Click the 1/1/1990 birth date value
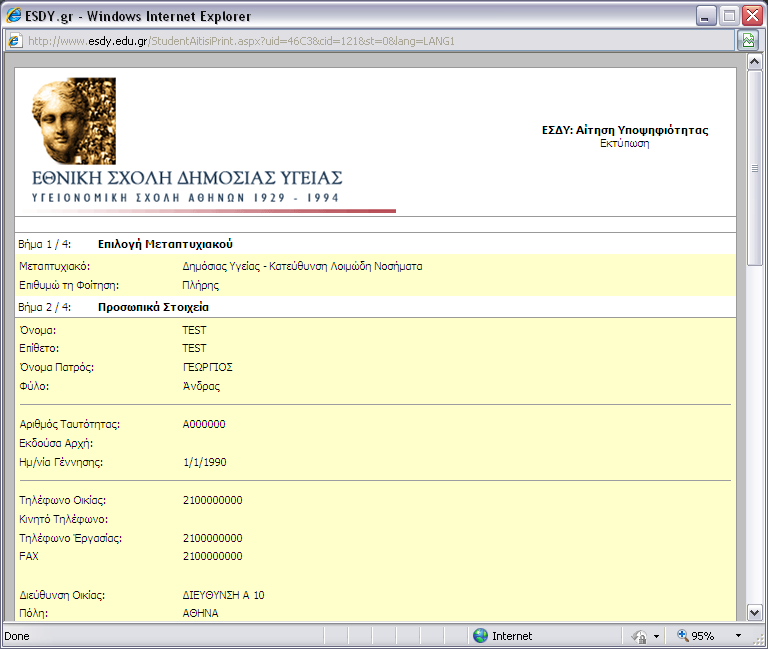The image size is (768, 649). [x=205, y=462]
